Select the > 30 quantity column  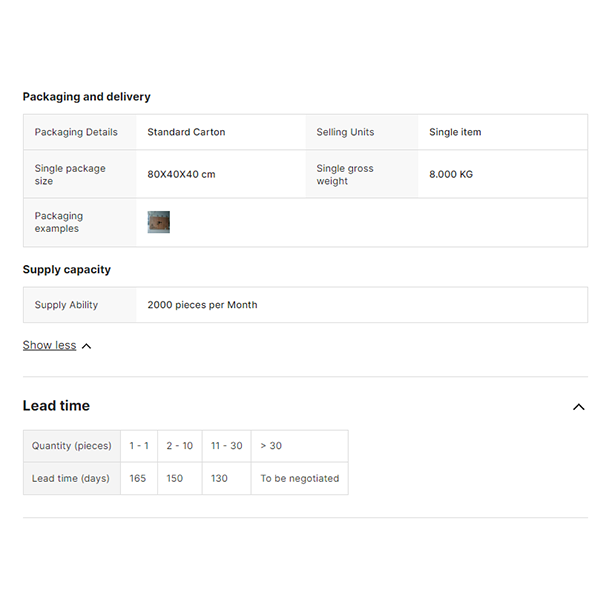pos(271,446)
